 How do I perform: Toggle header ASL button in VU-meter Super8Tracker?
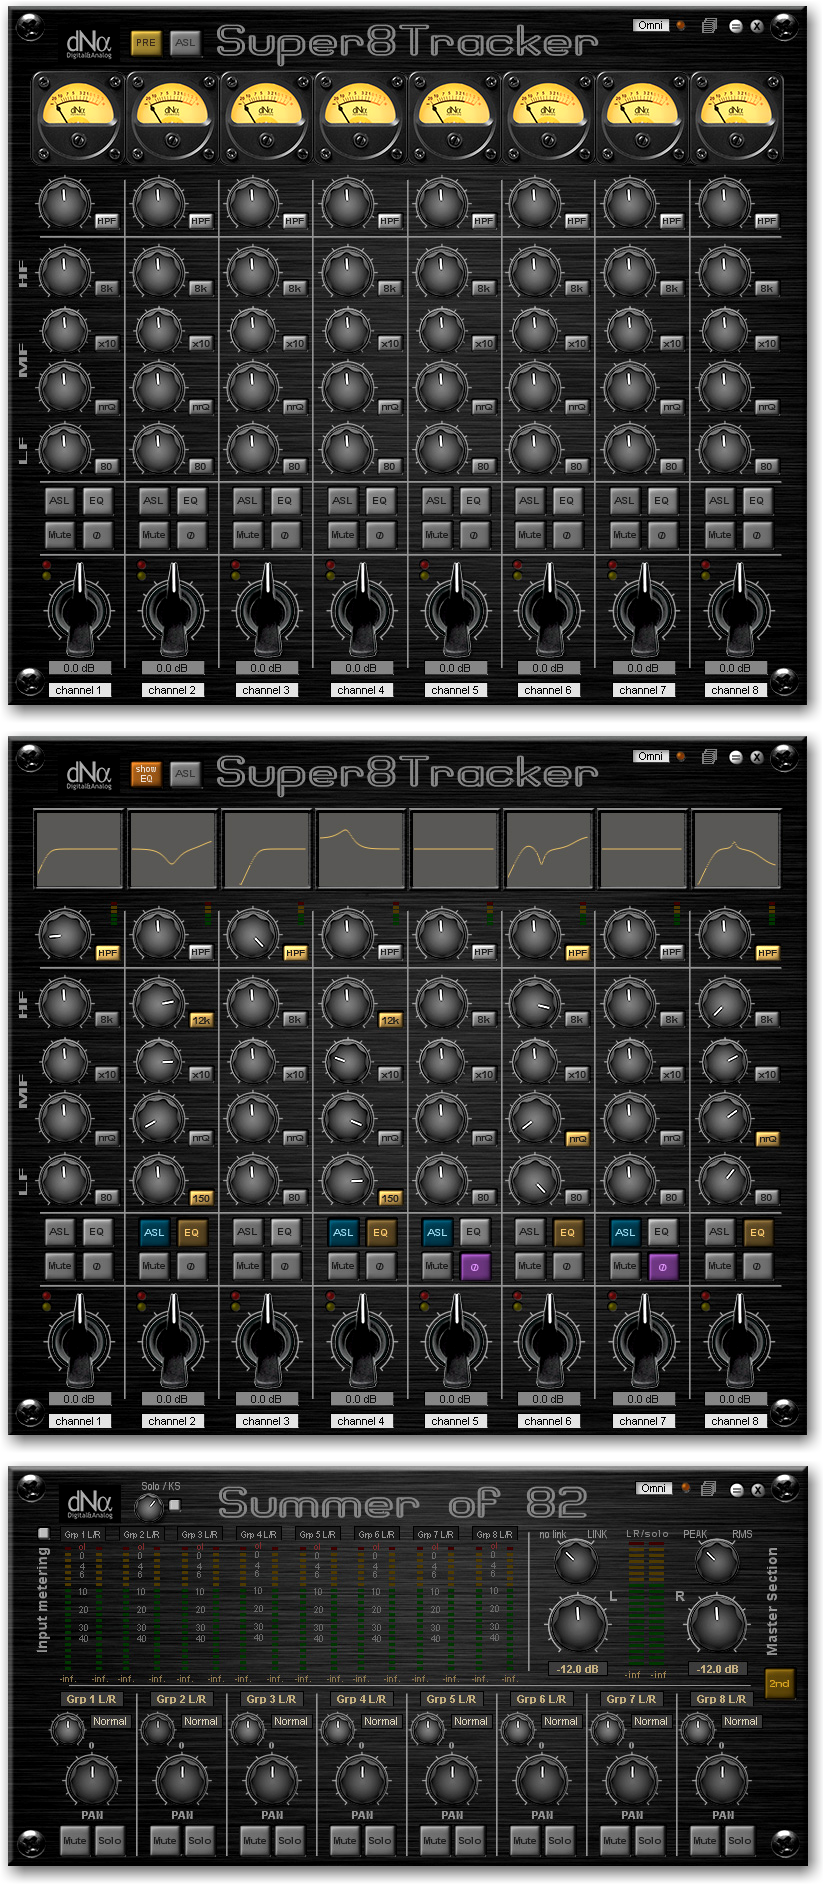pos(185,43)
